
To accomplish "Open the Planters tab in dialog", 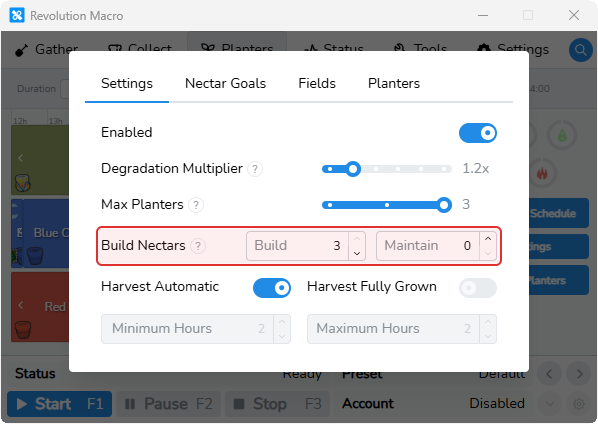I will click(394, 84).
